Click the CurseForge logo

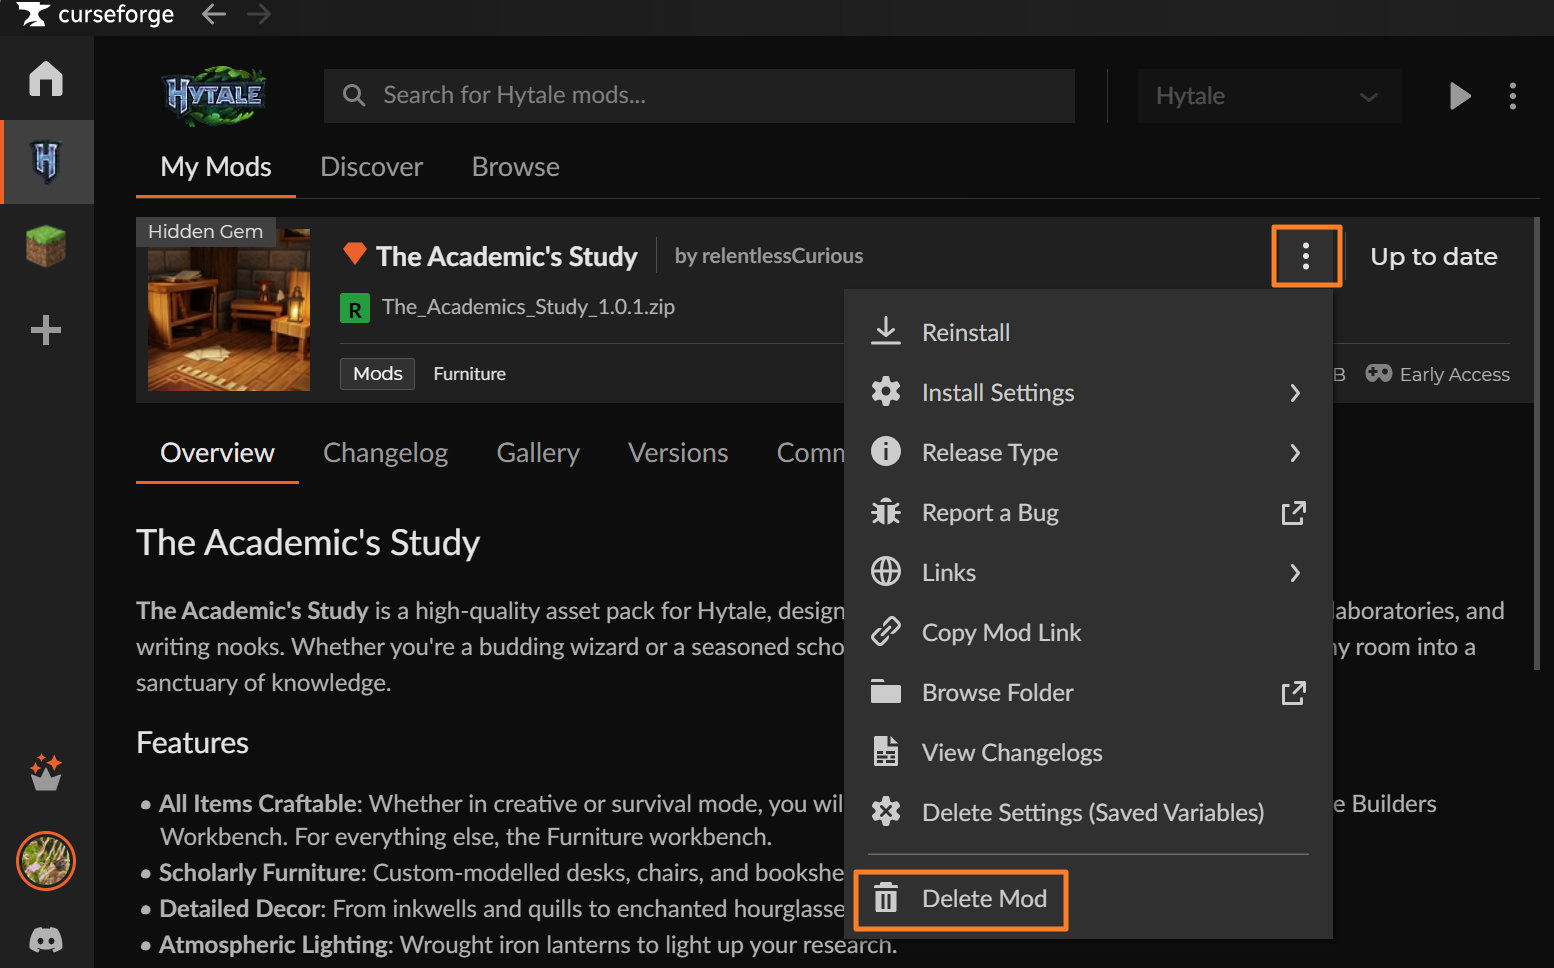(x=96, y=14)
